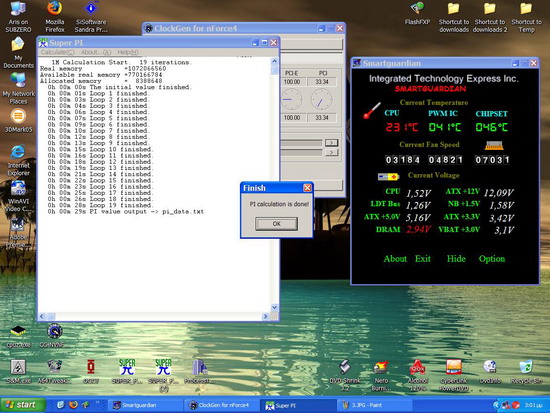Click the 3.JPG - Paint taskbar button

pyautogui.click(x=374, y=405)
